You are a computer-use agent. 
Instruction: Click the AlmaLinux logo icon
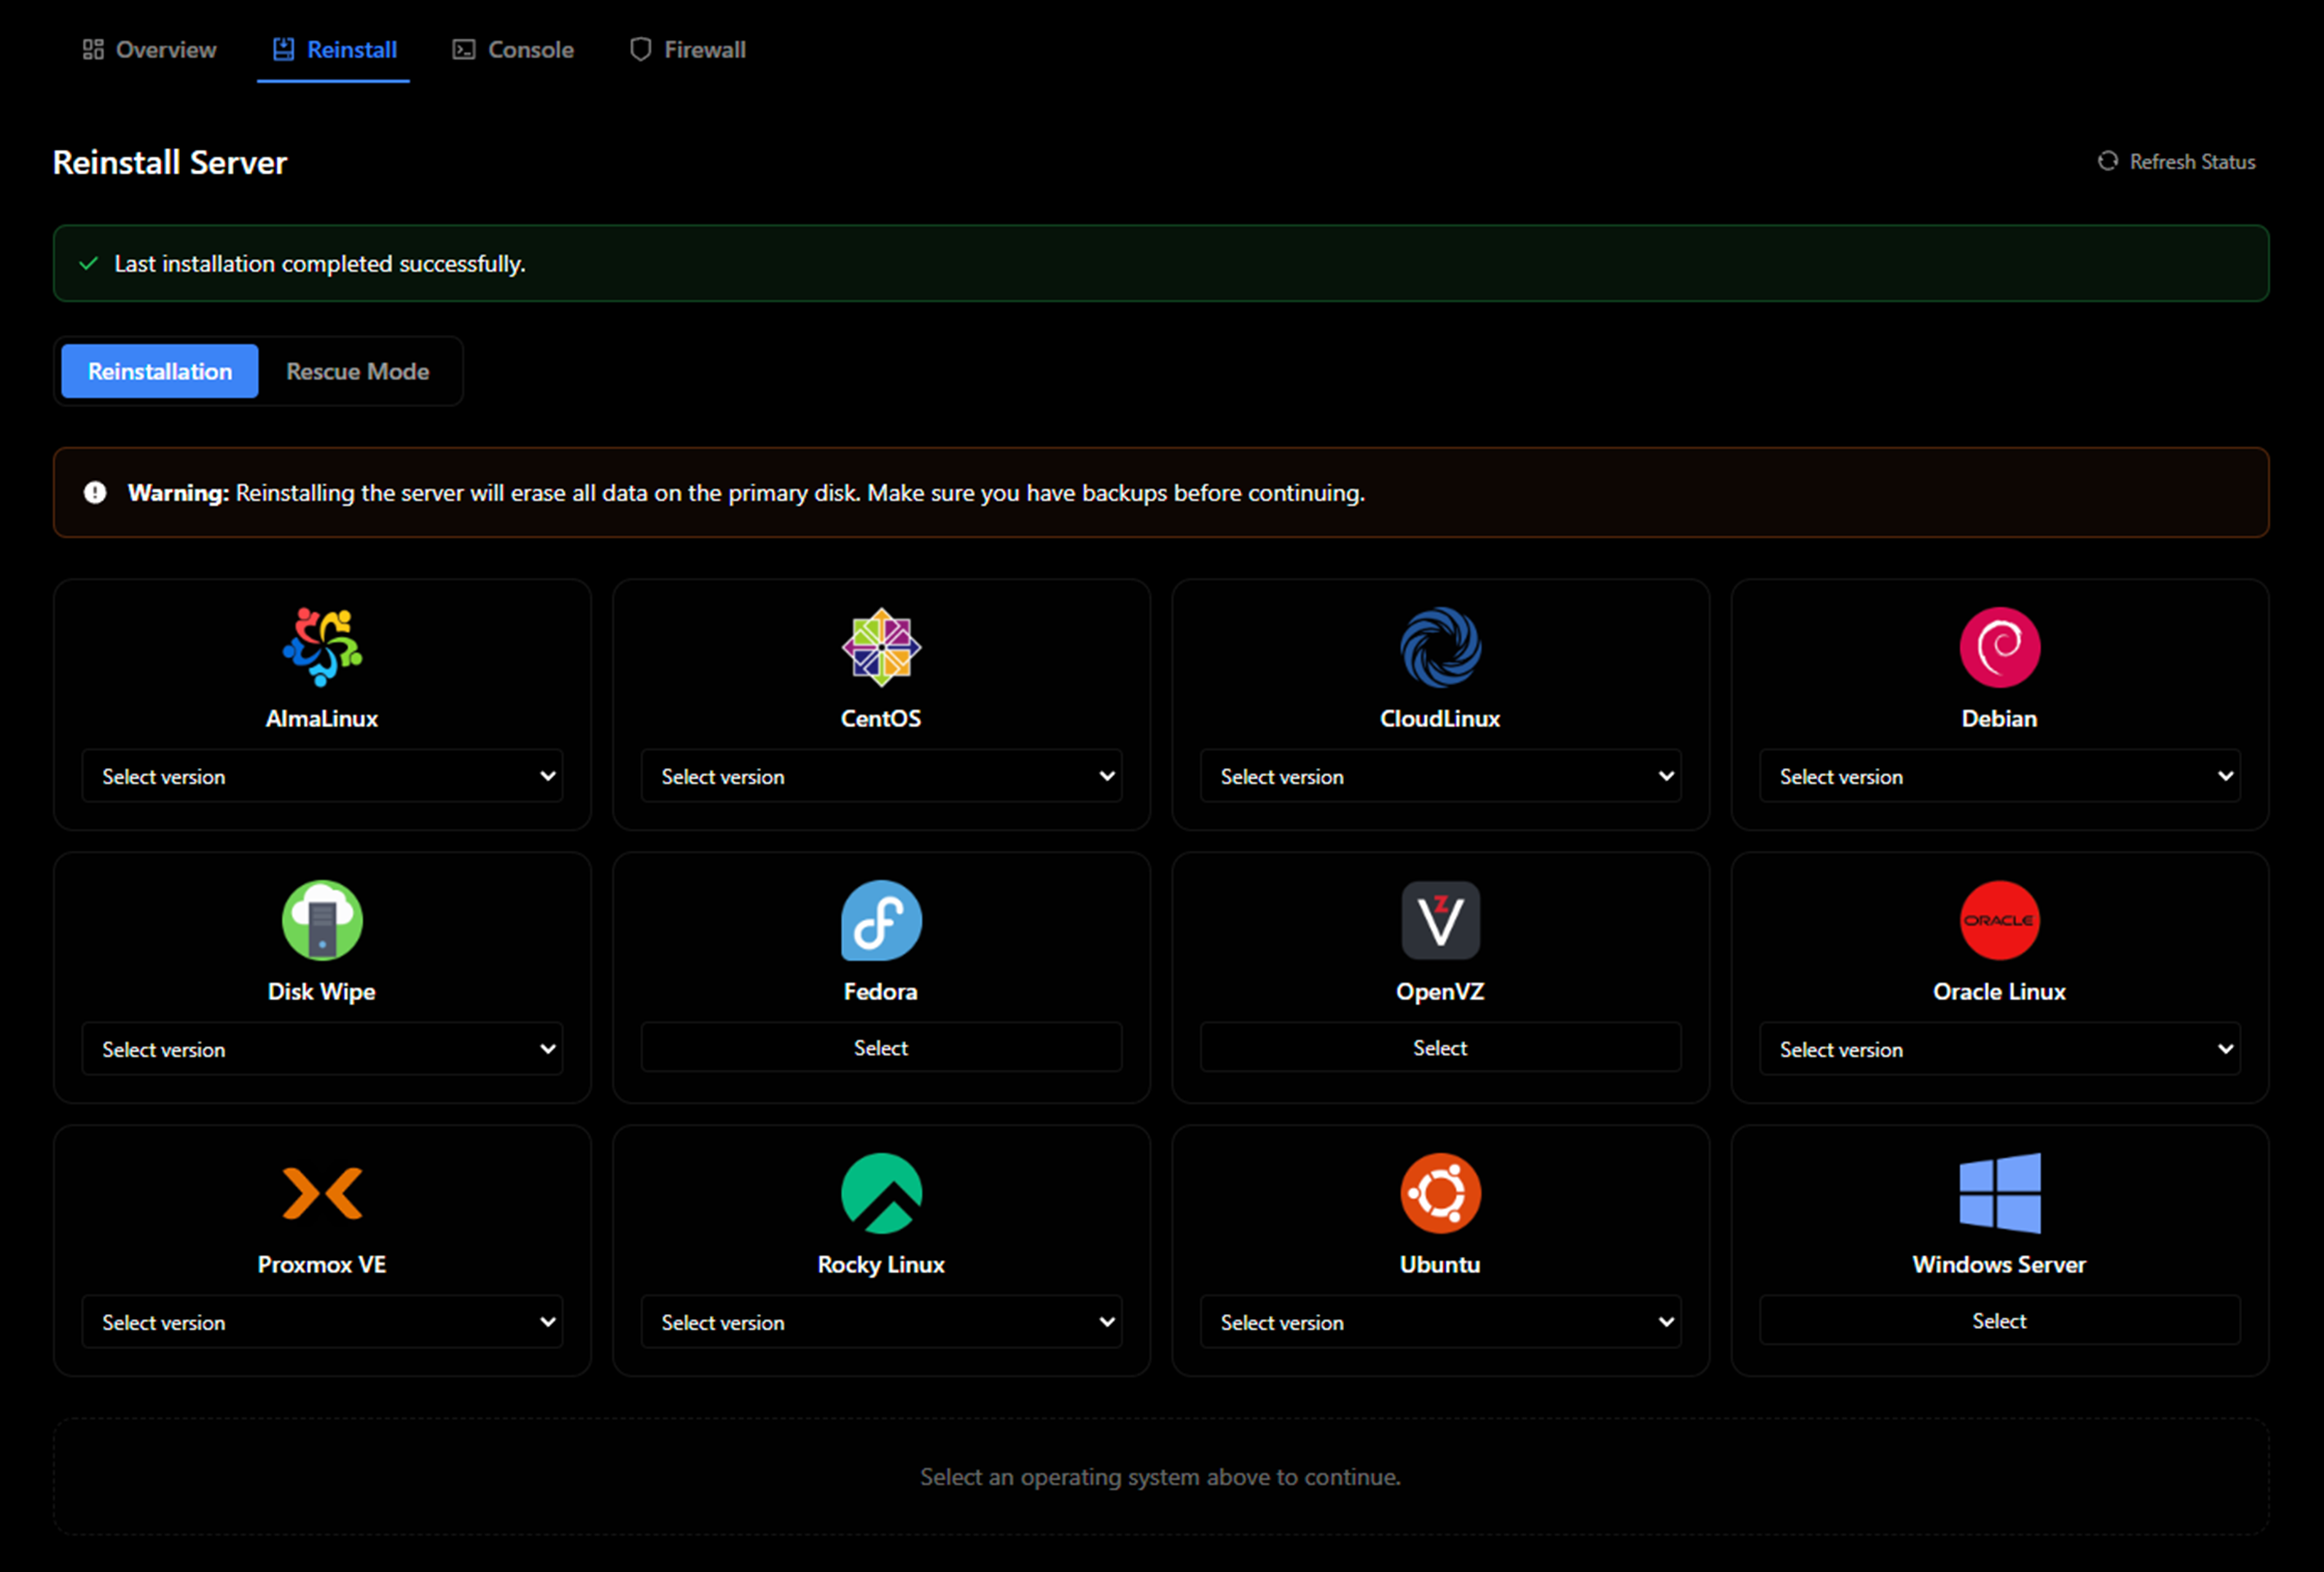[322, 647]
